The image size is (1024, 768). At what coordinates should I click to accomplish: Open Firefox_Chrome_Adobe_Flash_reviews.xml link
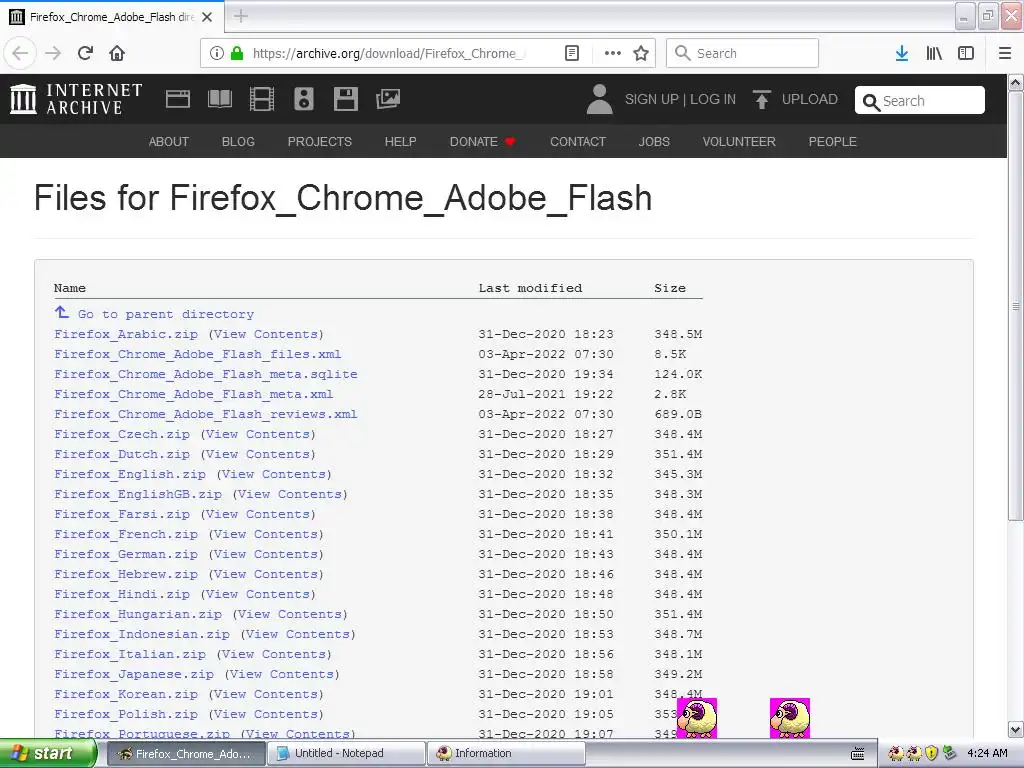(x=206, y=414)
